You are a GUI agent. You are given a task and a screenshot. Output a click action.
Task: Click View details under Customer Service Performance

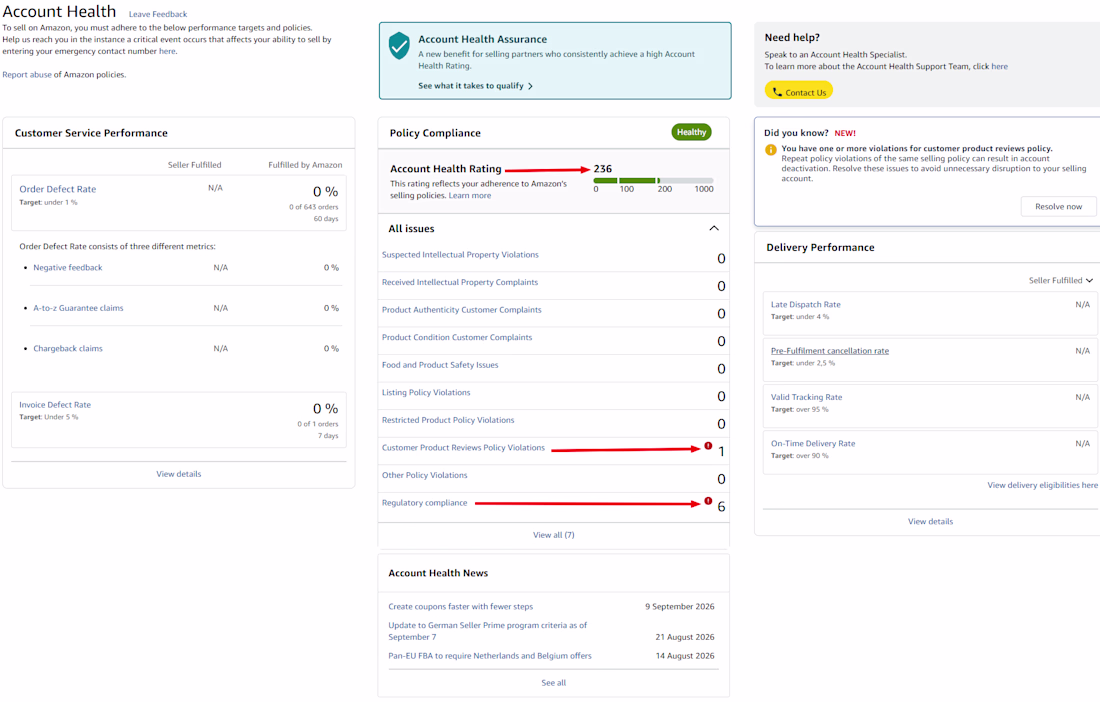tap(178, 474)
